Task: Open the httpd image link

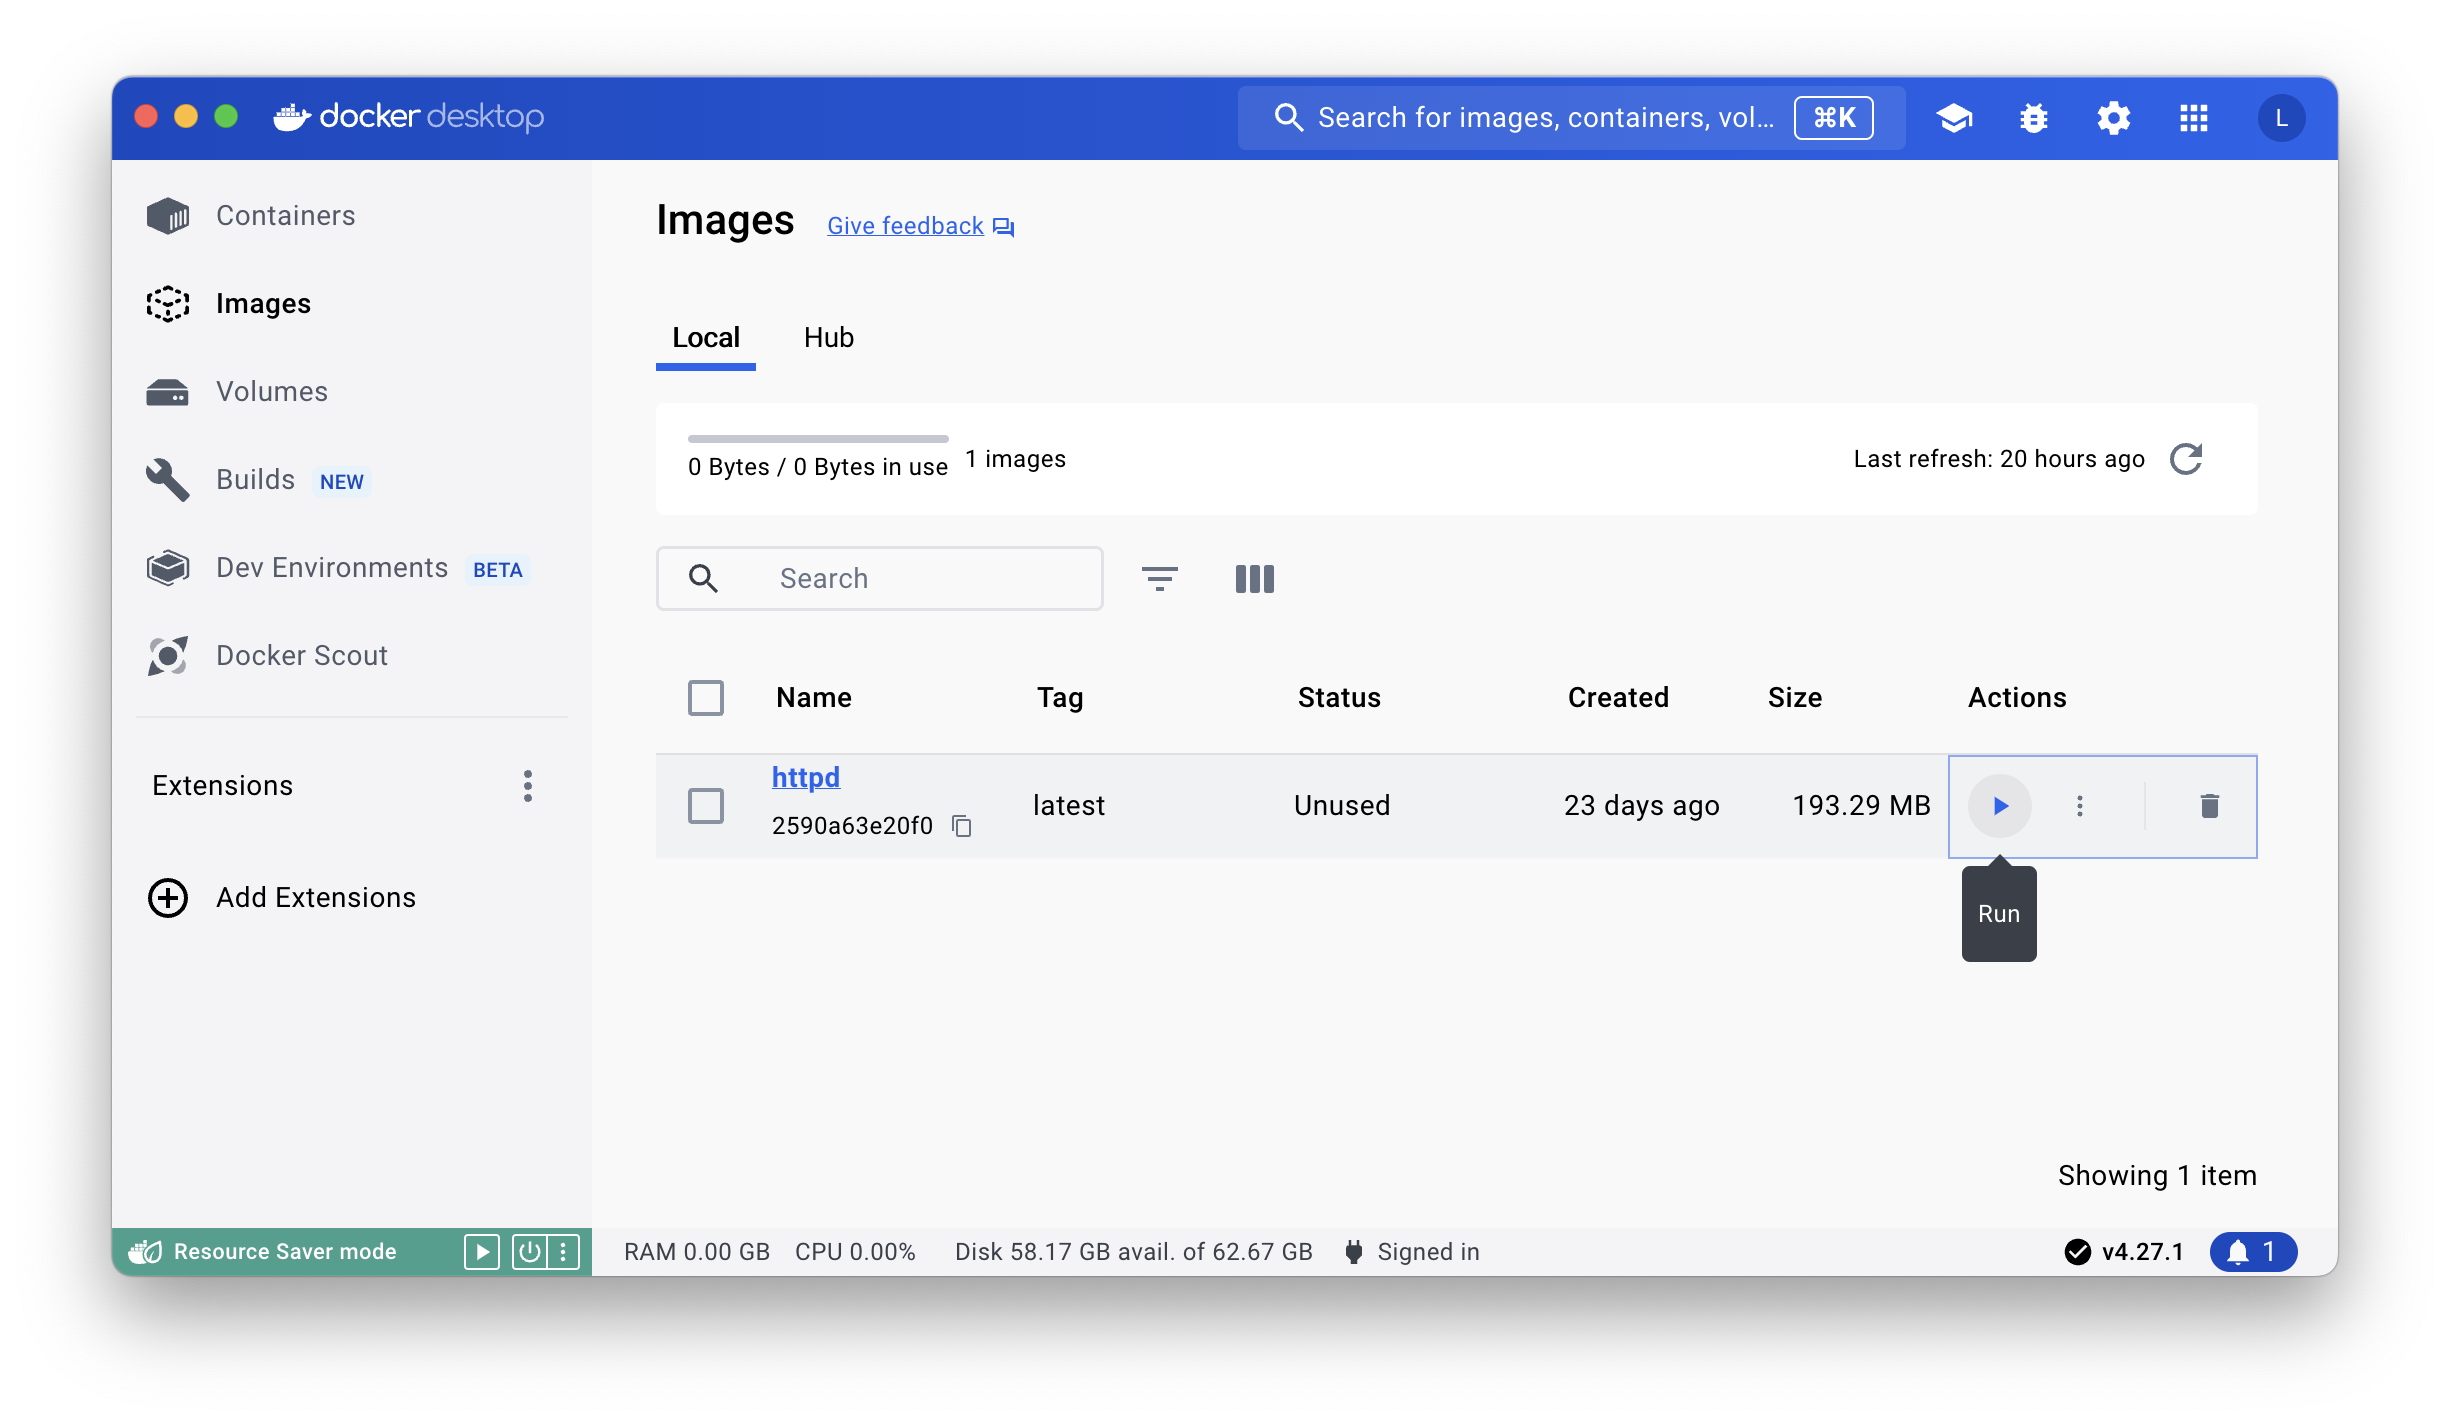Action: pos(806,777)
